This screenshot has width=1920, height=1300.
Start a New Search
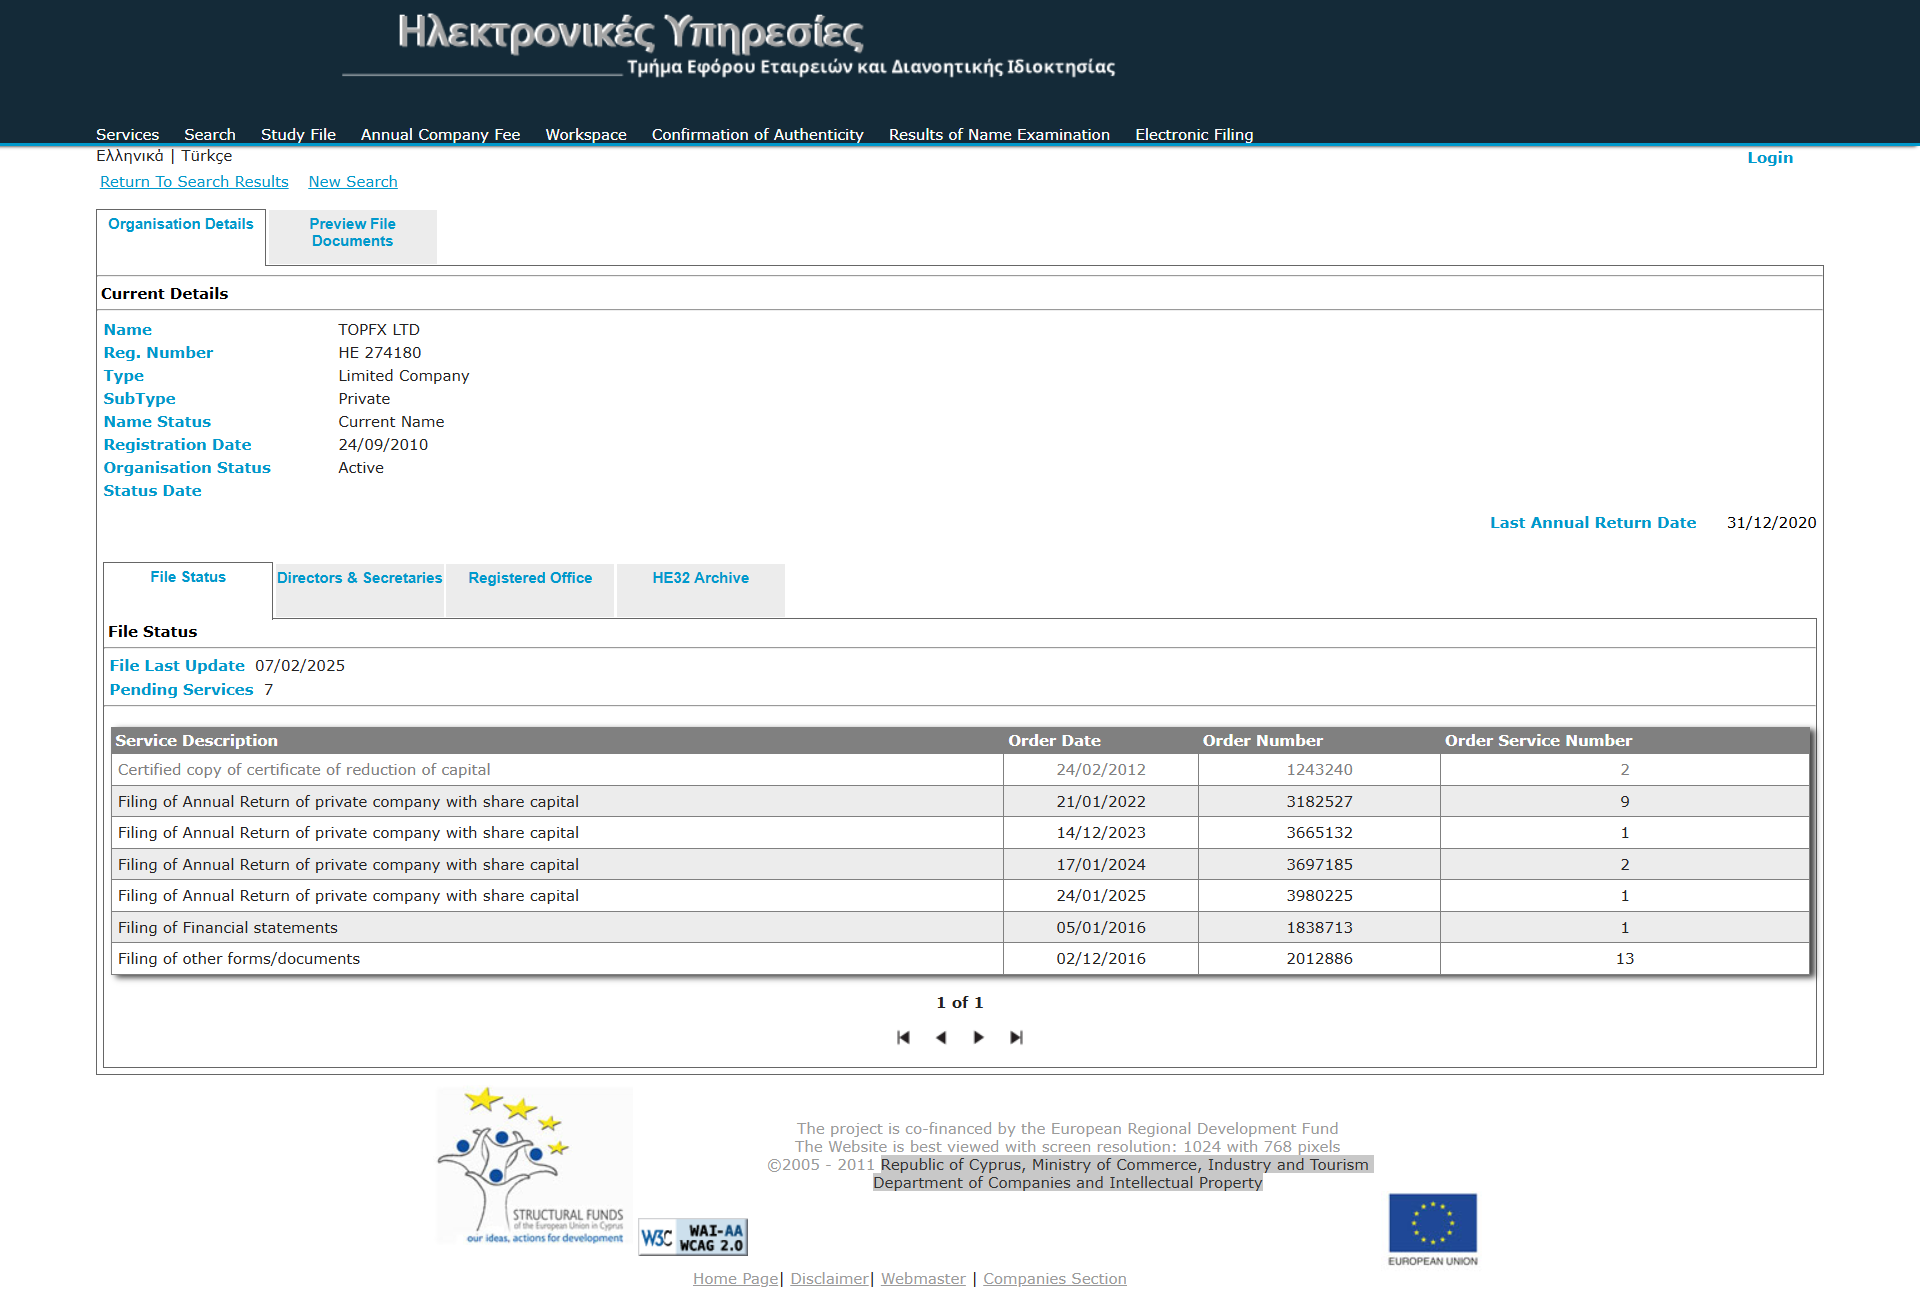tap(353, 182)
